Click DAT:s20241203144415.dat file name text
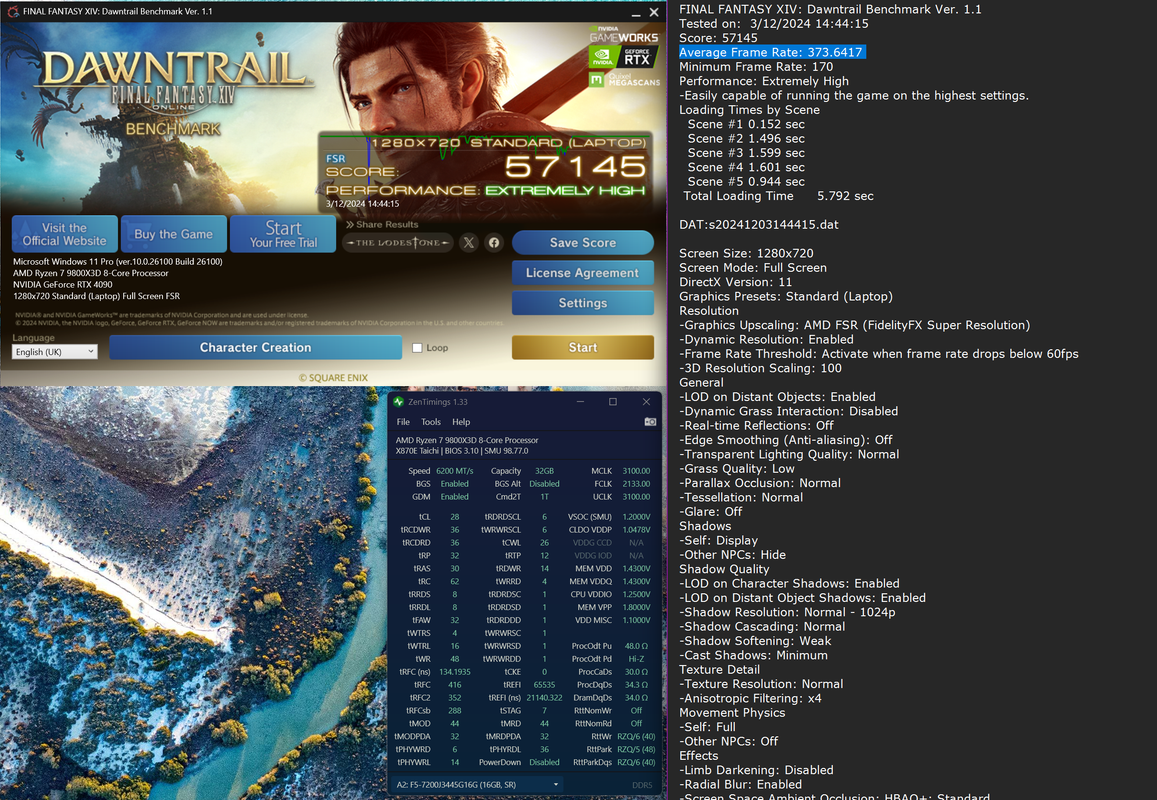1157x800 pixels. pyautogui.click(x=759, y=225)
